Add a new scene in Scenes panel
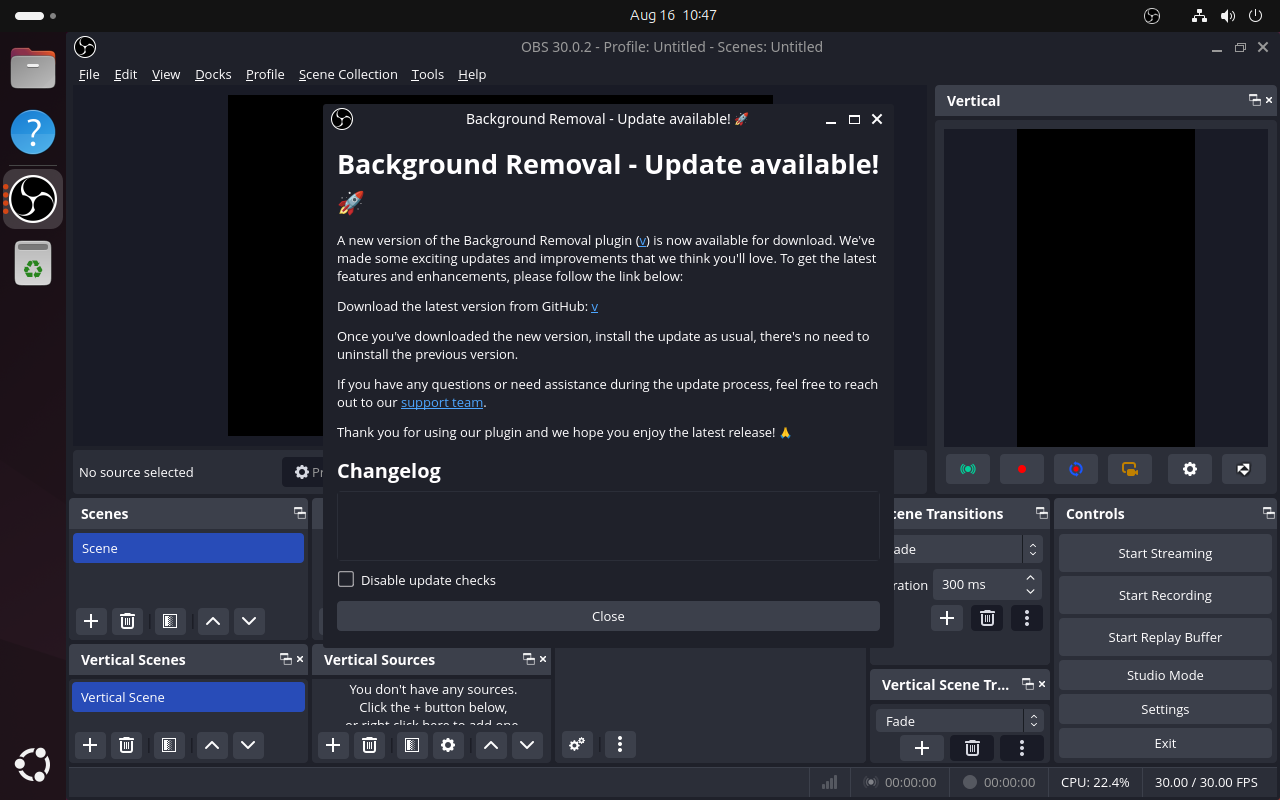Viewport: 1280px width, 800px height. click(x=91, y=621)
